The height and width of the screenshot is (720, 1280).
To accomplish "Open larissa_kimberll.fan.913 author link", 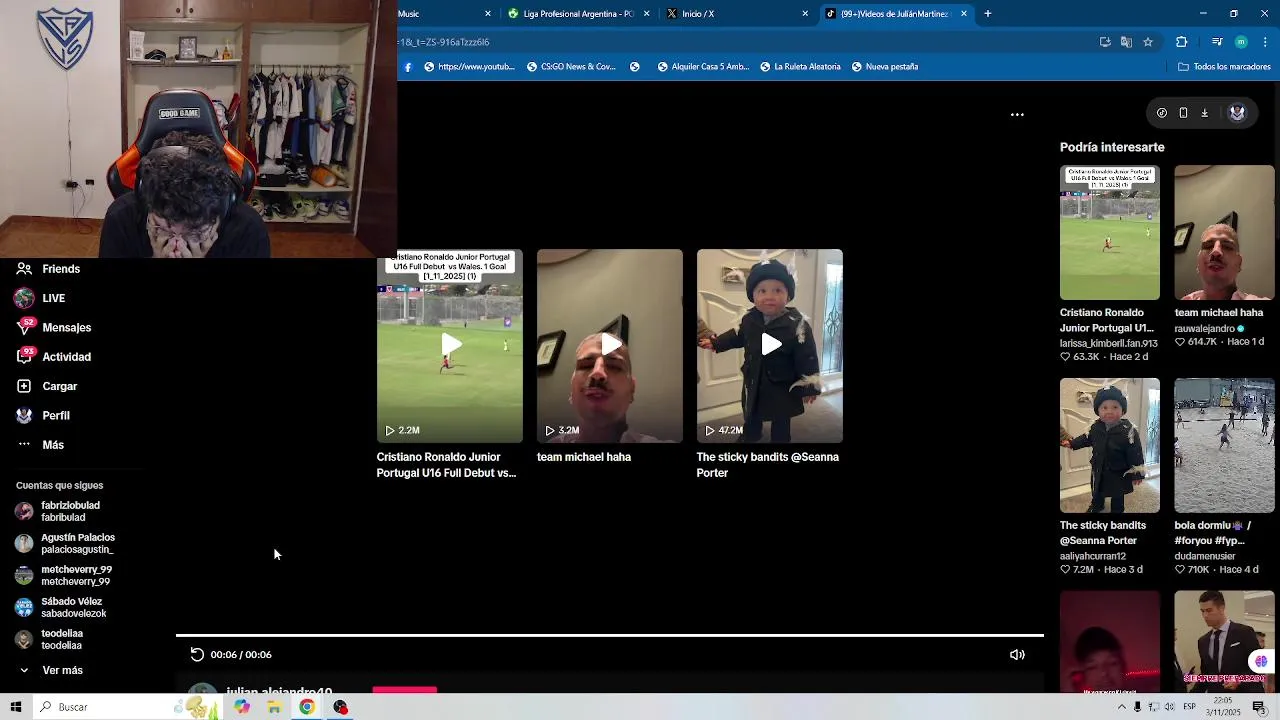I will pyautogui.click(x=1108, y=343).
